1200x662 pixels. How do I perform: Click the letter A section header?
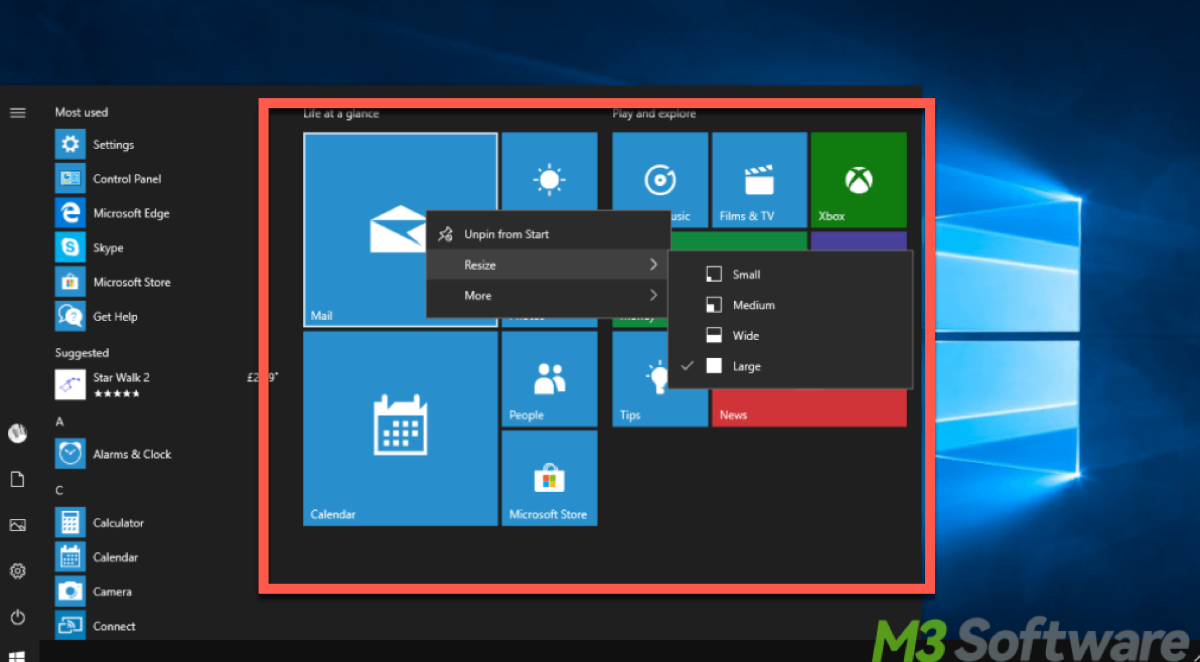[59, 422]
